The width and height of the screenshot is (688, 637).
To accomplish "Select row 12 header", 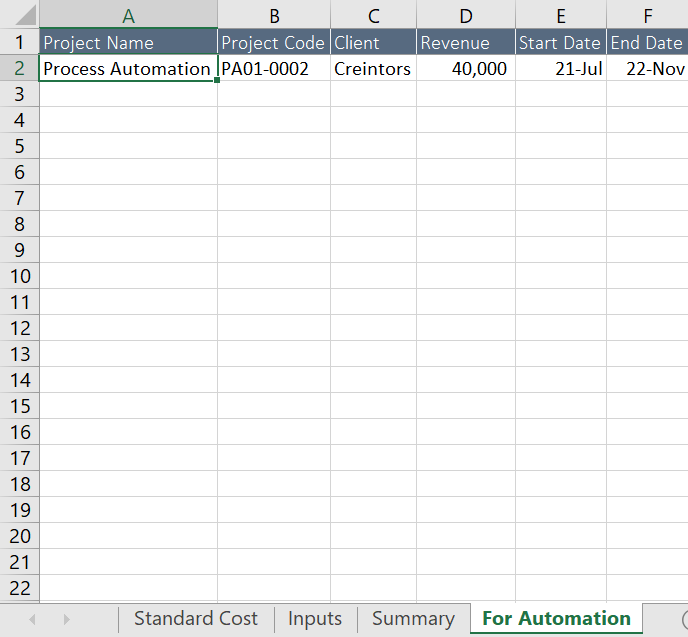I will (19, 328).
